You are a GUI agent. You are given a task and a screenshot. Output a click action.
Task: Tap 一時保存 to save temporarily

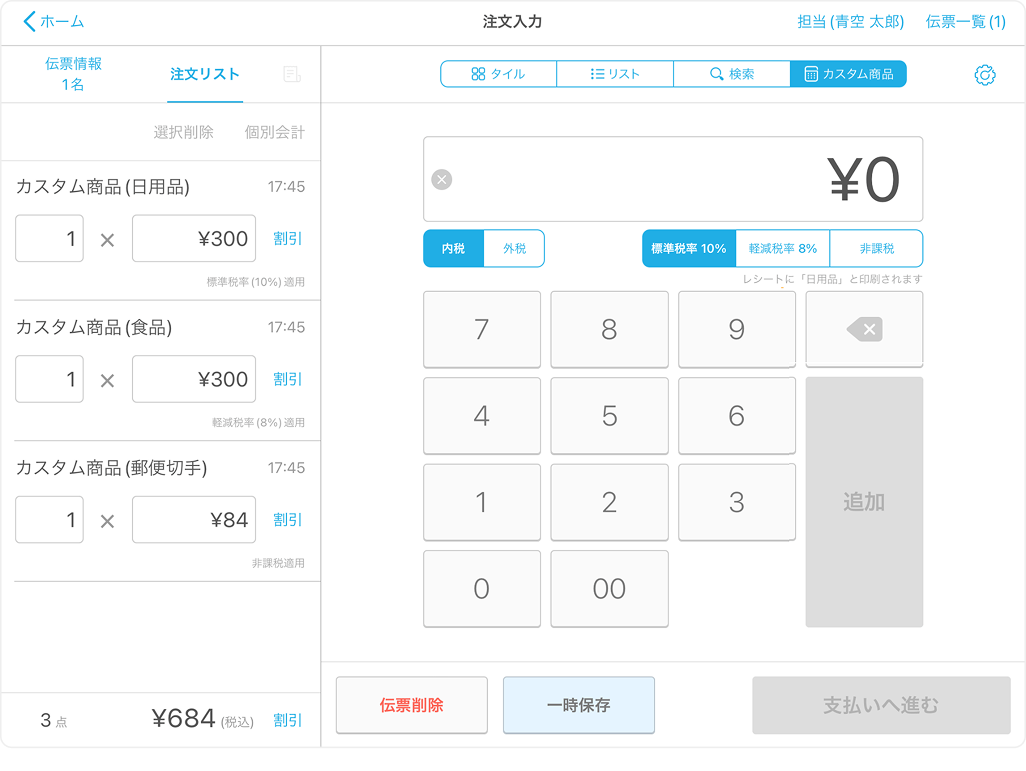coord(578,705)
